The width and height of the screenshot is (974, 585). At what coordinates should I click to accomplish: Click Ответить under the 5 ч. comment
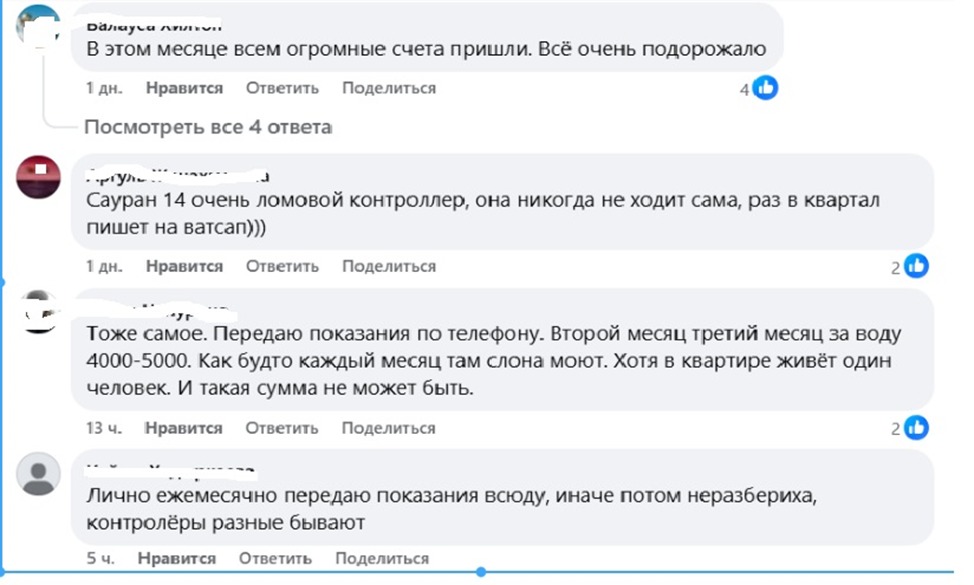point(275,558)
